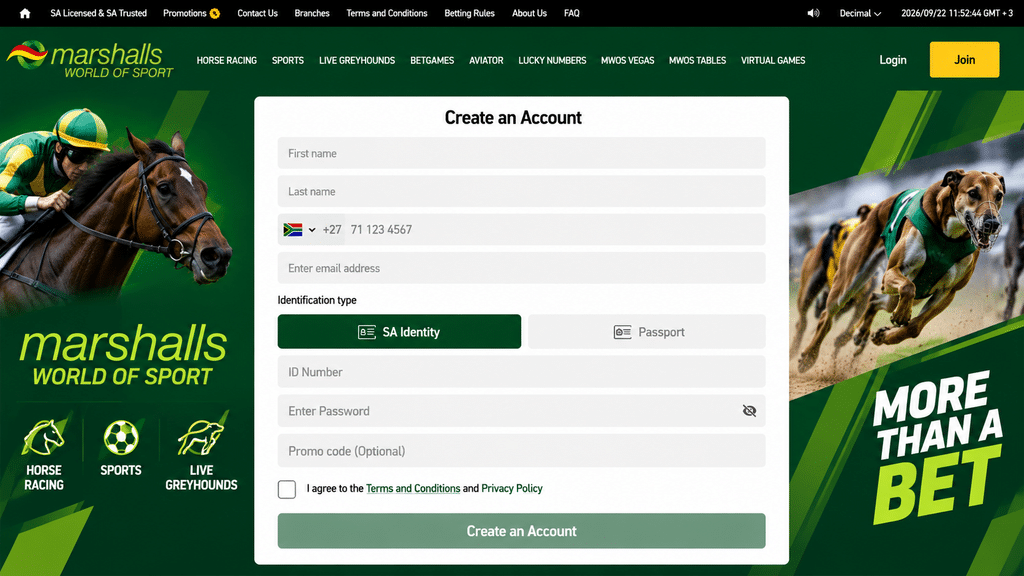Viewport: 1024px width, 576px height.
Task: Select the Sports soccer ball icon
Action: tap(121, 438)
